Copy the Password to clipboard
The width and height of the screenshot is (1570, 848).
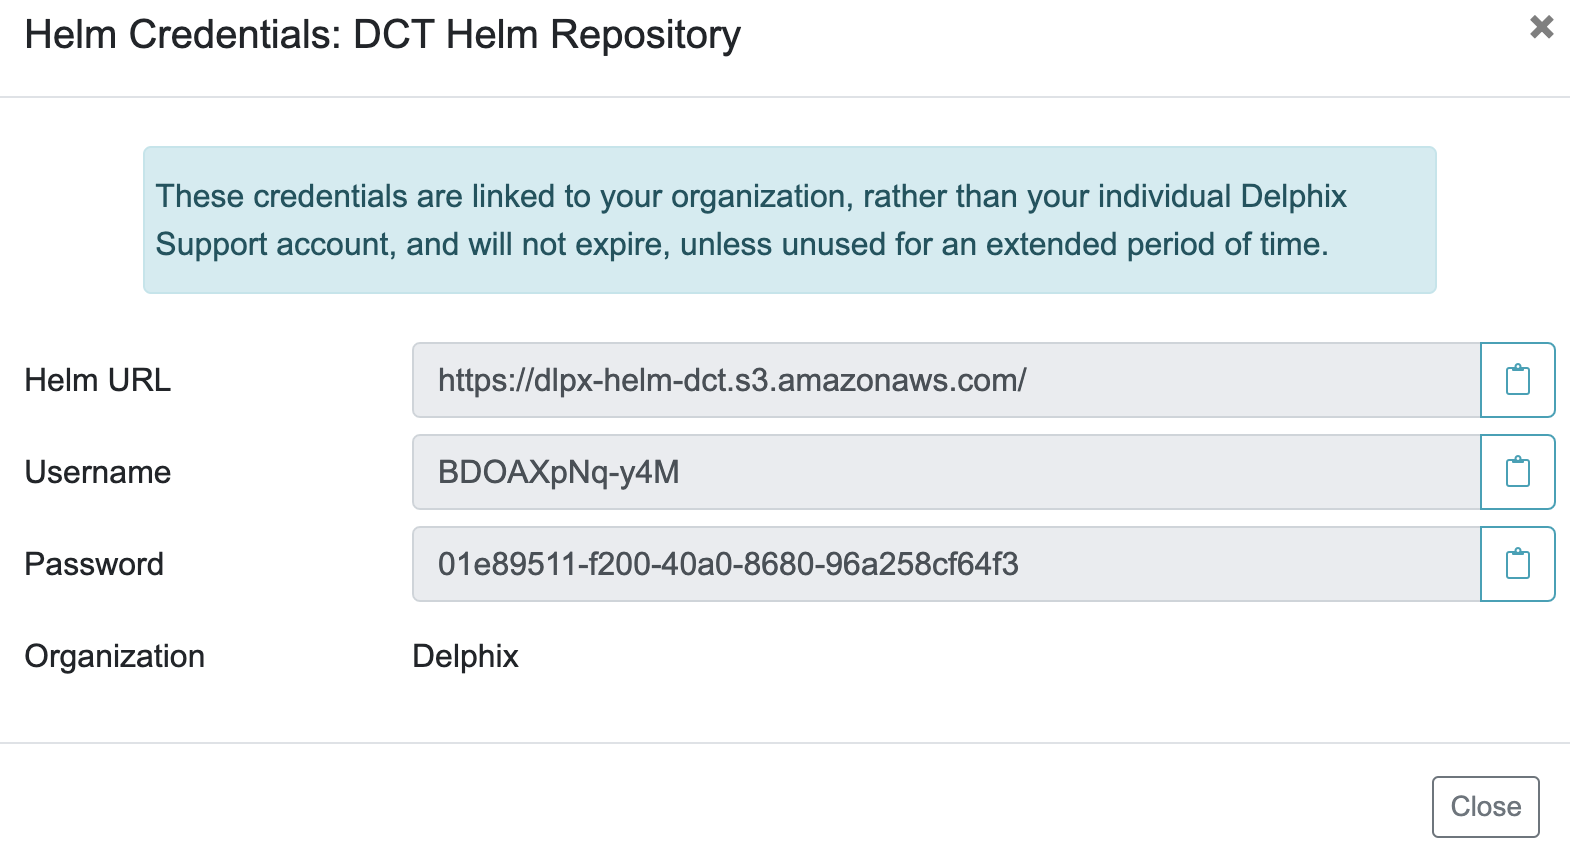[x=1517, y=564]
